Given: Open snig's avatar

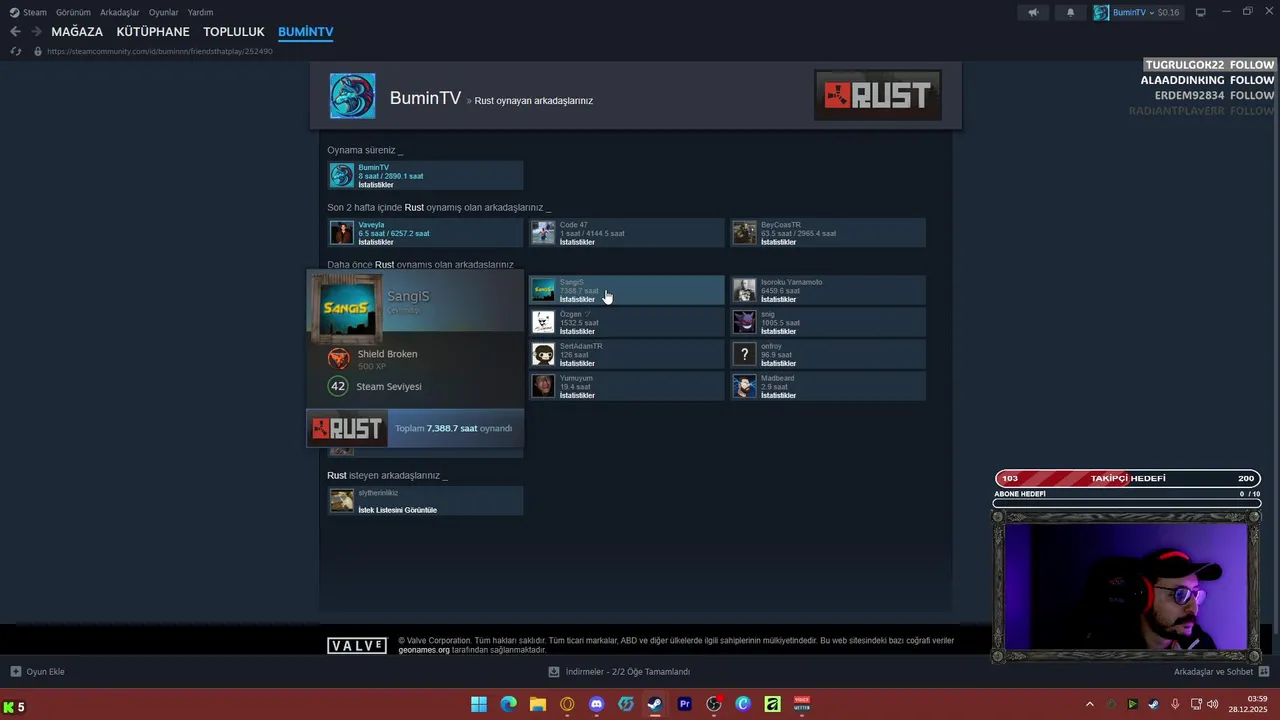Looking at the screenshot, I should point(744,322).
